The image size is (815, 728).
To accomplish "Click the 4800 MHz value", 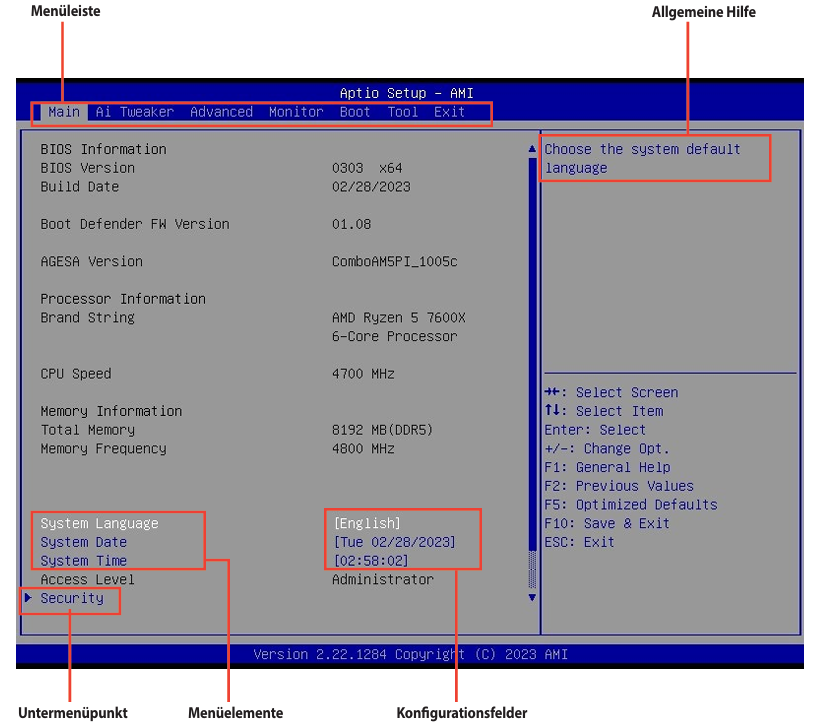I will (x=363, y=449).
